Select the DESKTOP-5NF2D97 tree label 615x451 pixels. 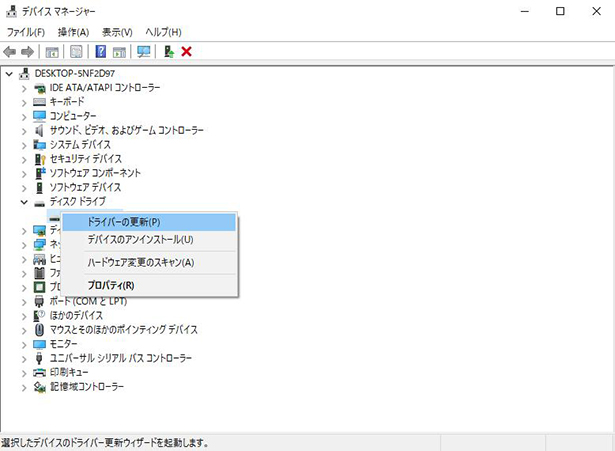(75, 73)
